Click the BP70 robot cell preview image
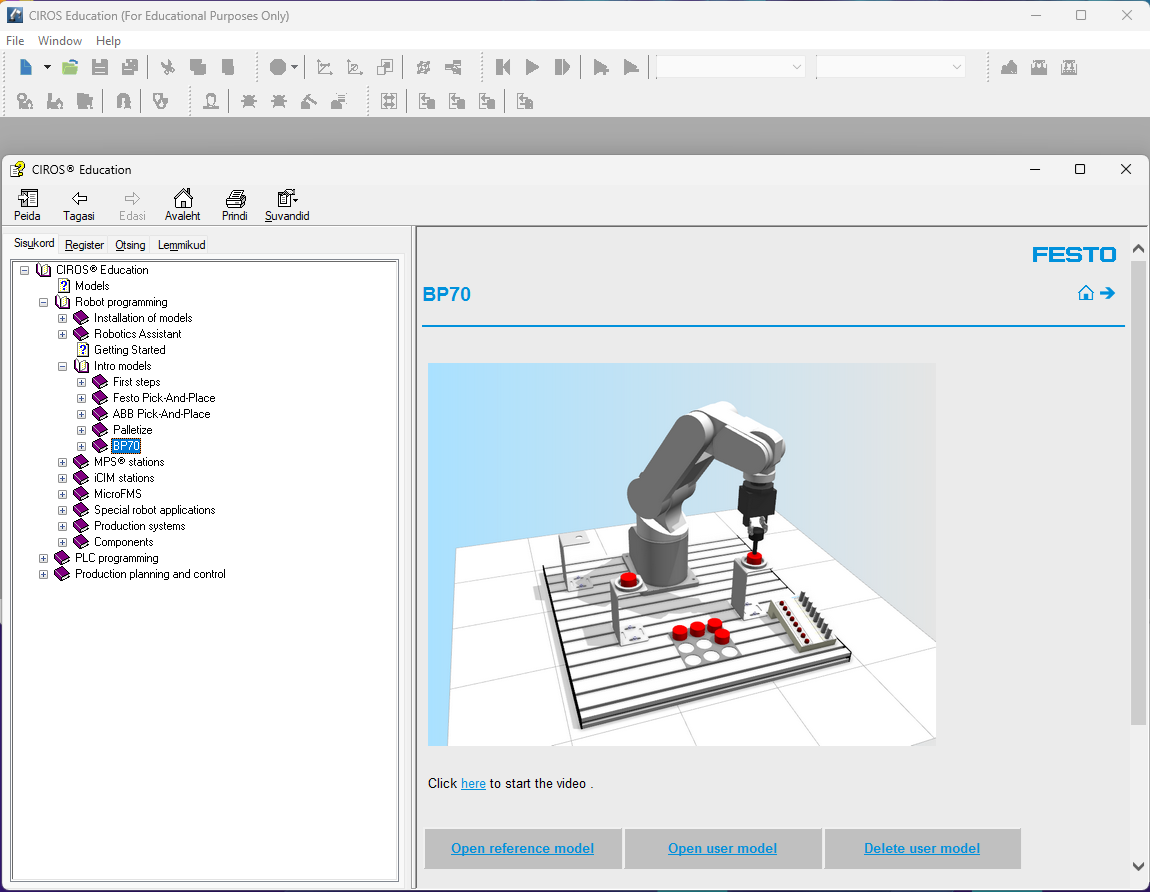The image size is (1150, 892). [681, 555]
